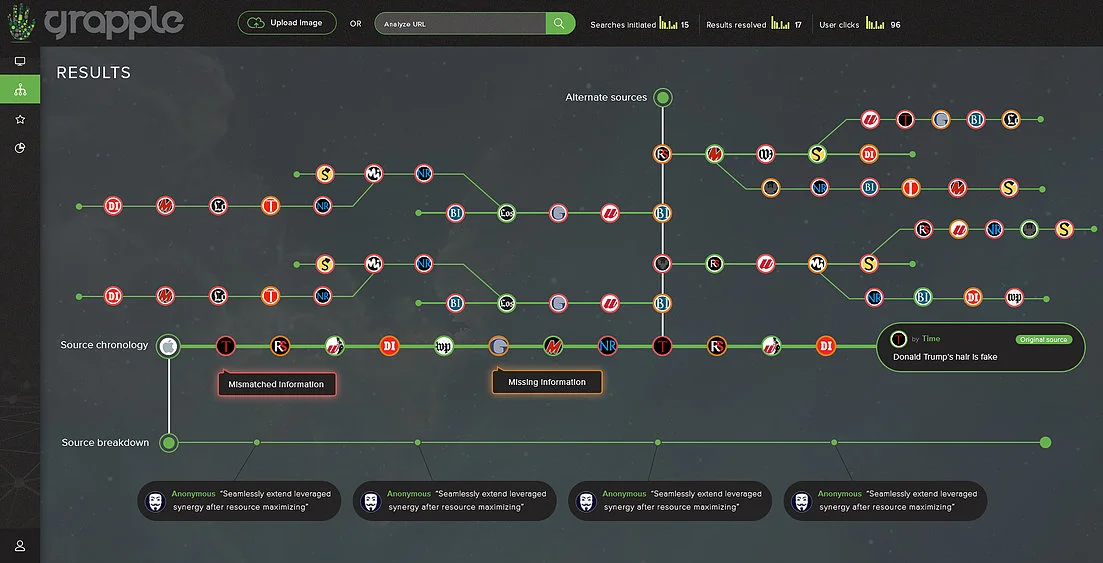Click the T node above Mismatched information
The height and width of the screenshot is (563, 1103).
click(225, 346)
